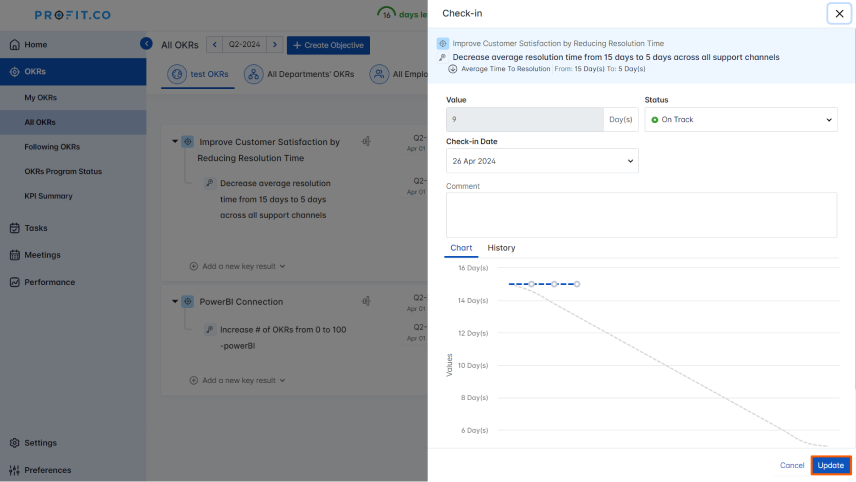Collapse the PowerBI Connection objective
Viewport: 856px width, 482px height.
pyautogui.click(x=175, y=301)
